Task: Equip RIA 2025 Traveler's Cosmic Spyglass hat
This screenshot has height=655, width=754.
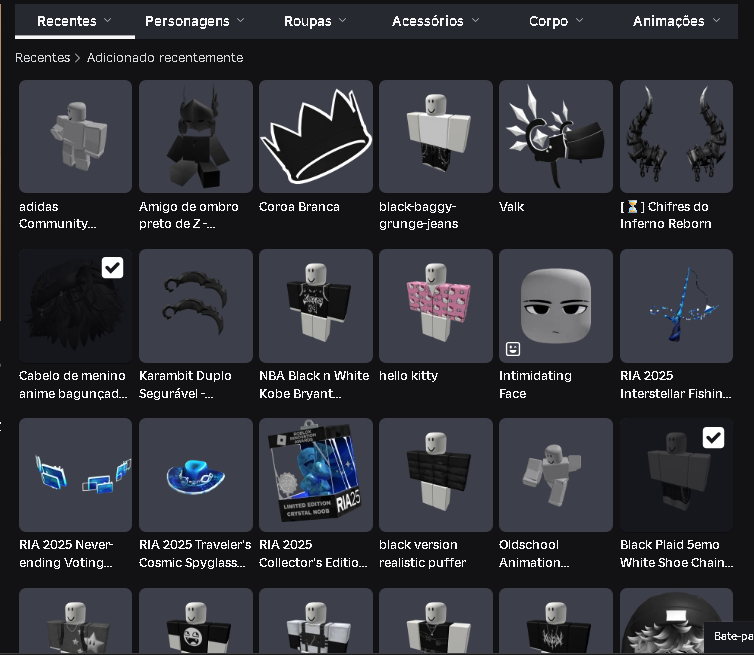Action: click(195, 475)
